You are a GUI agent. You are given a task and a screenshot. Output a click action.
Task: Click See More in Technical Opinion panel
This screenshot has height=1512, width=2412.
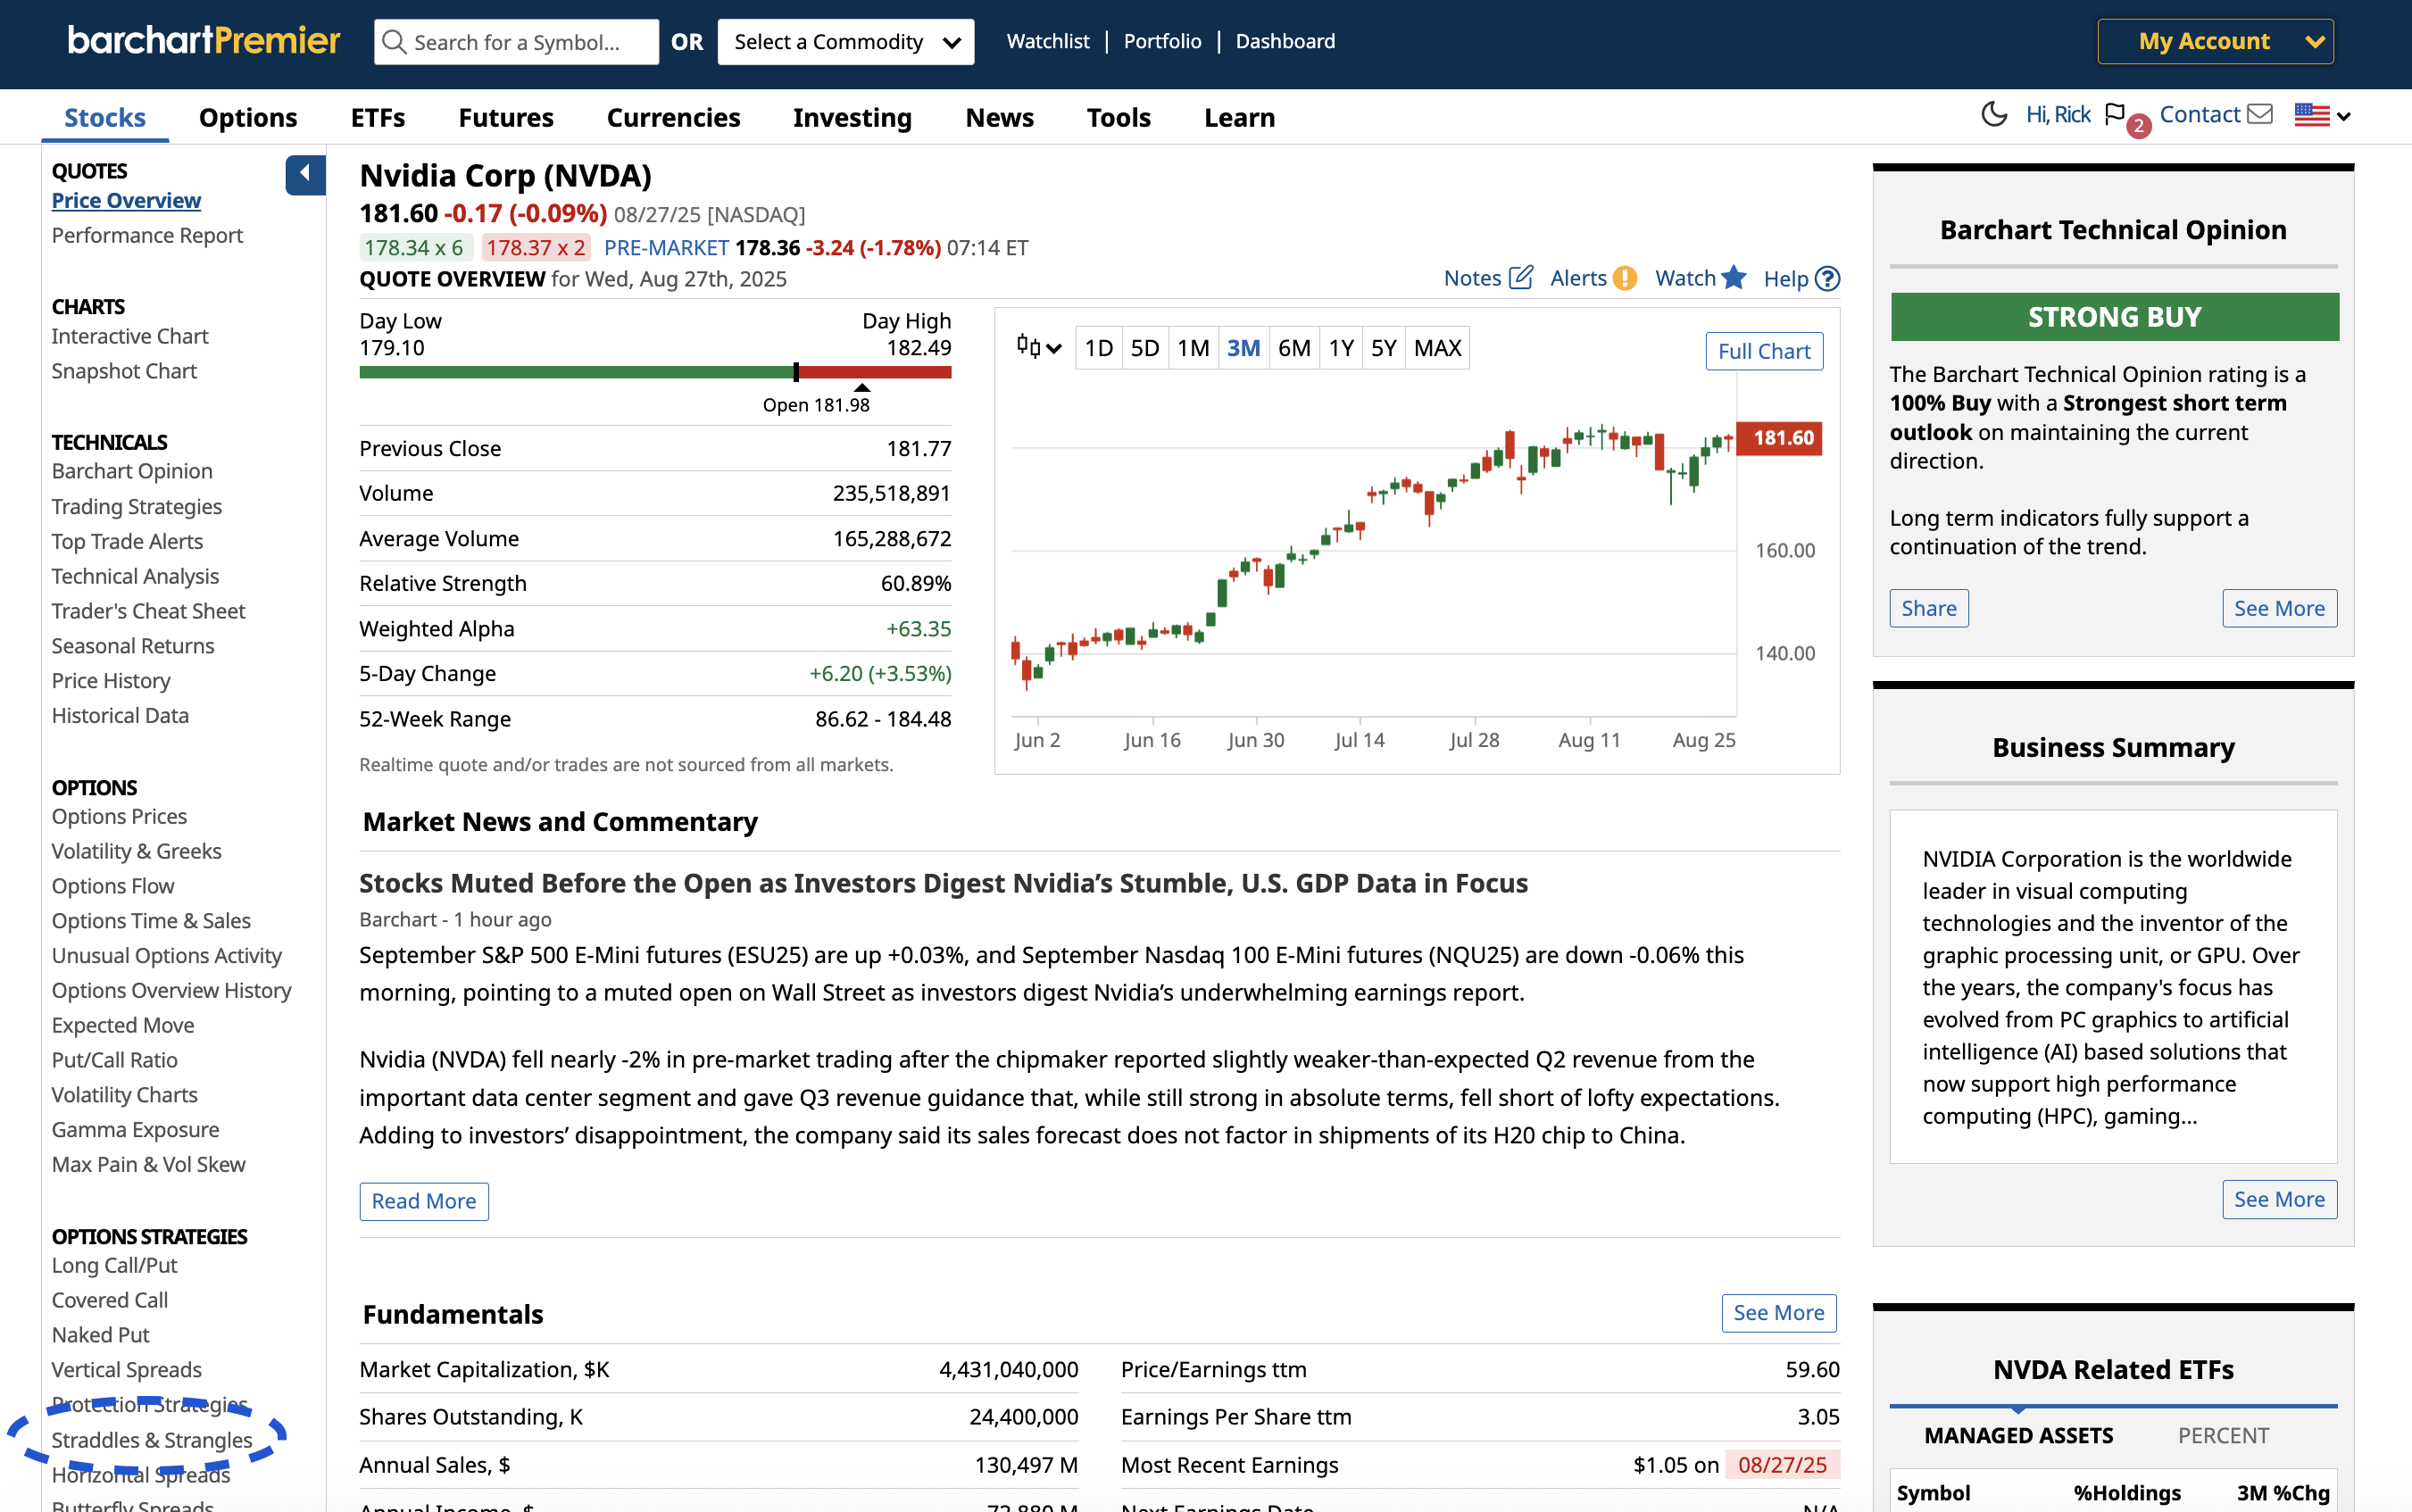pos(2279,608)
